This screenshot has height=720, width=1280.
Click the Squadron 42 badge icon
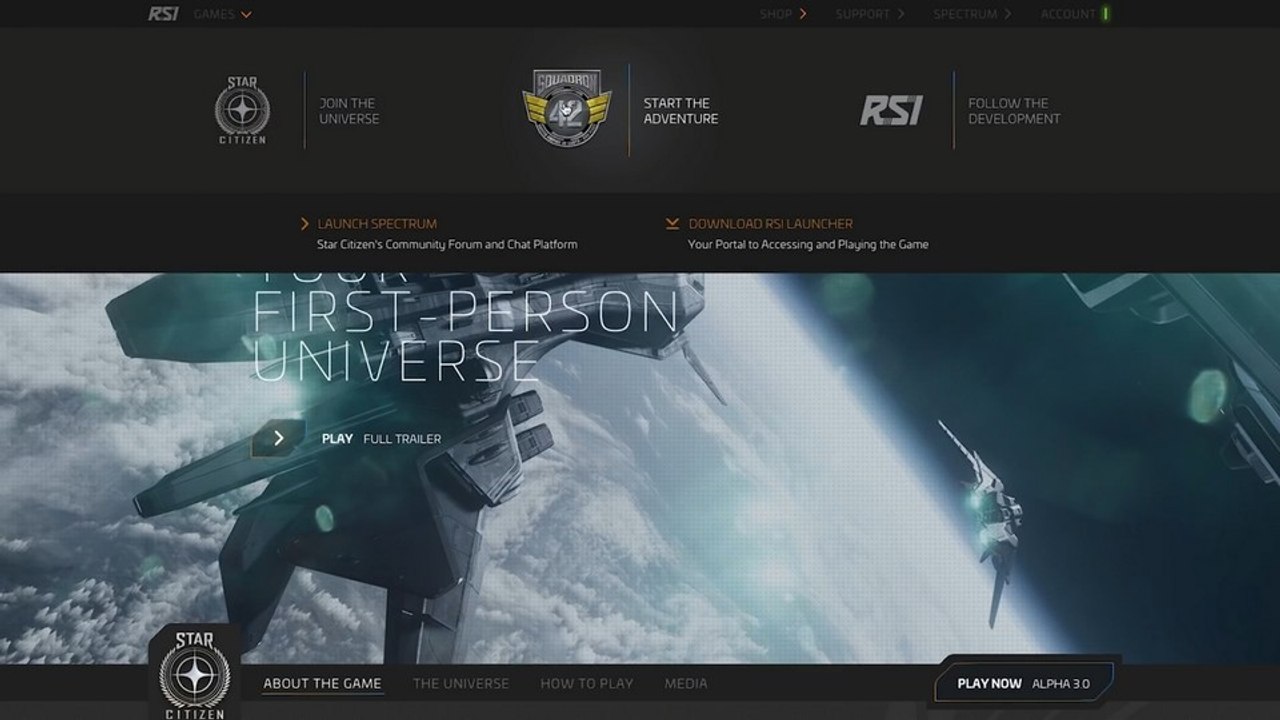coord(567,109)
